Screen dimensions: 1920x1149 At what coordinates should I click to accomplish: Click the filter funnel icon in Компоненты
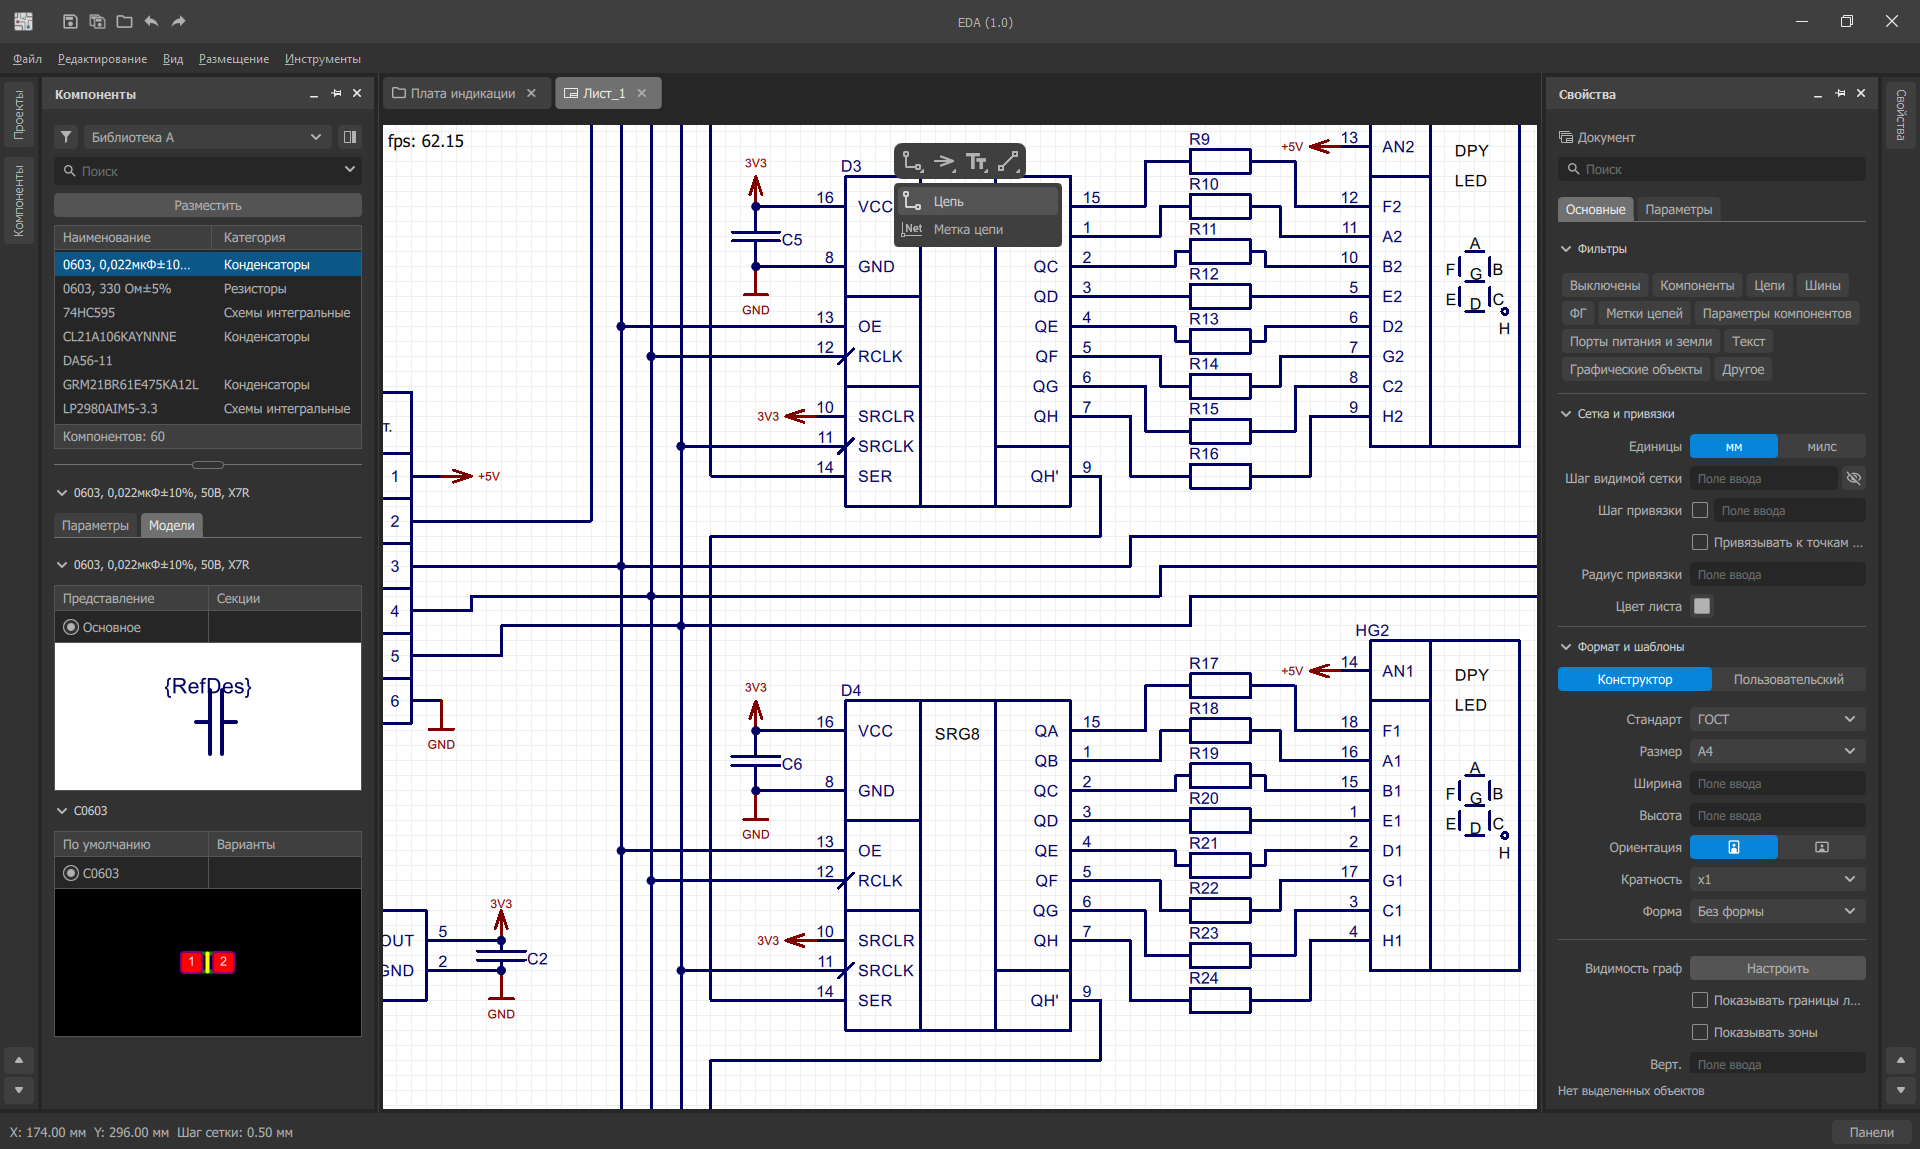[x=66, y=137]
